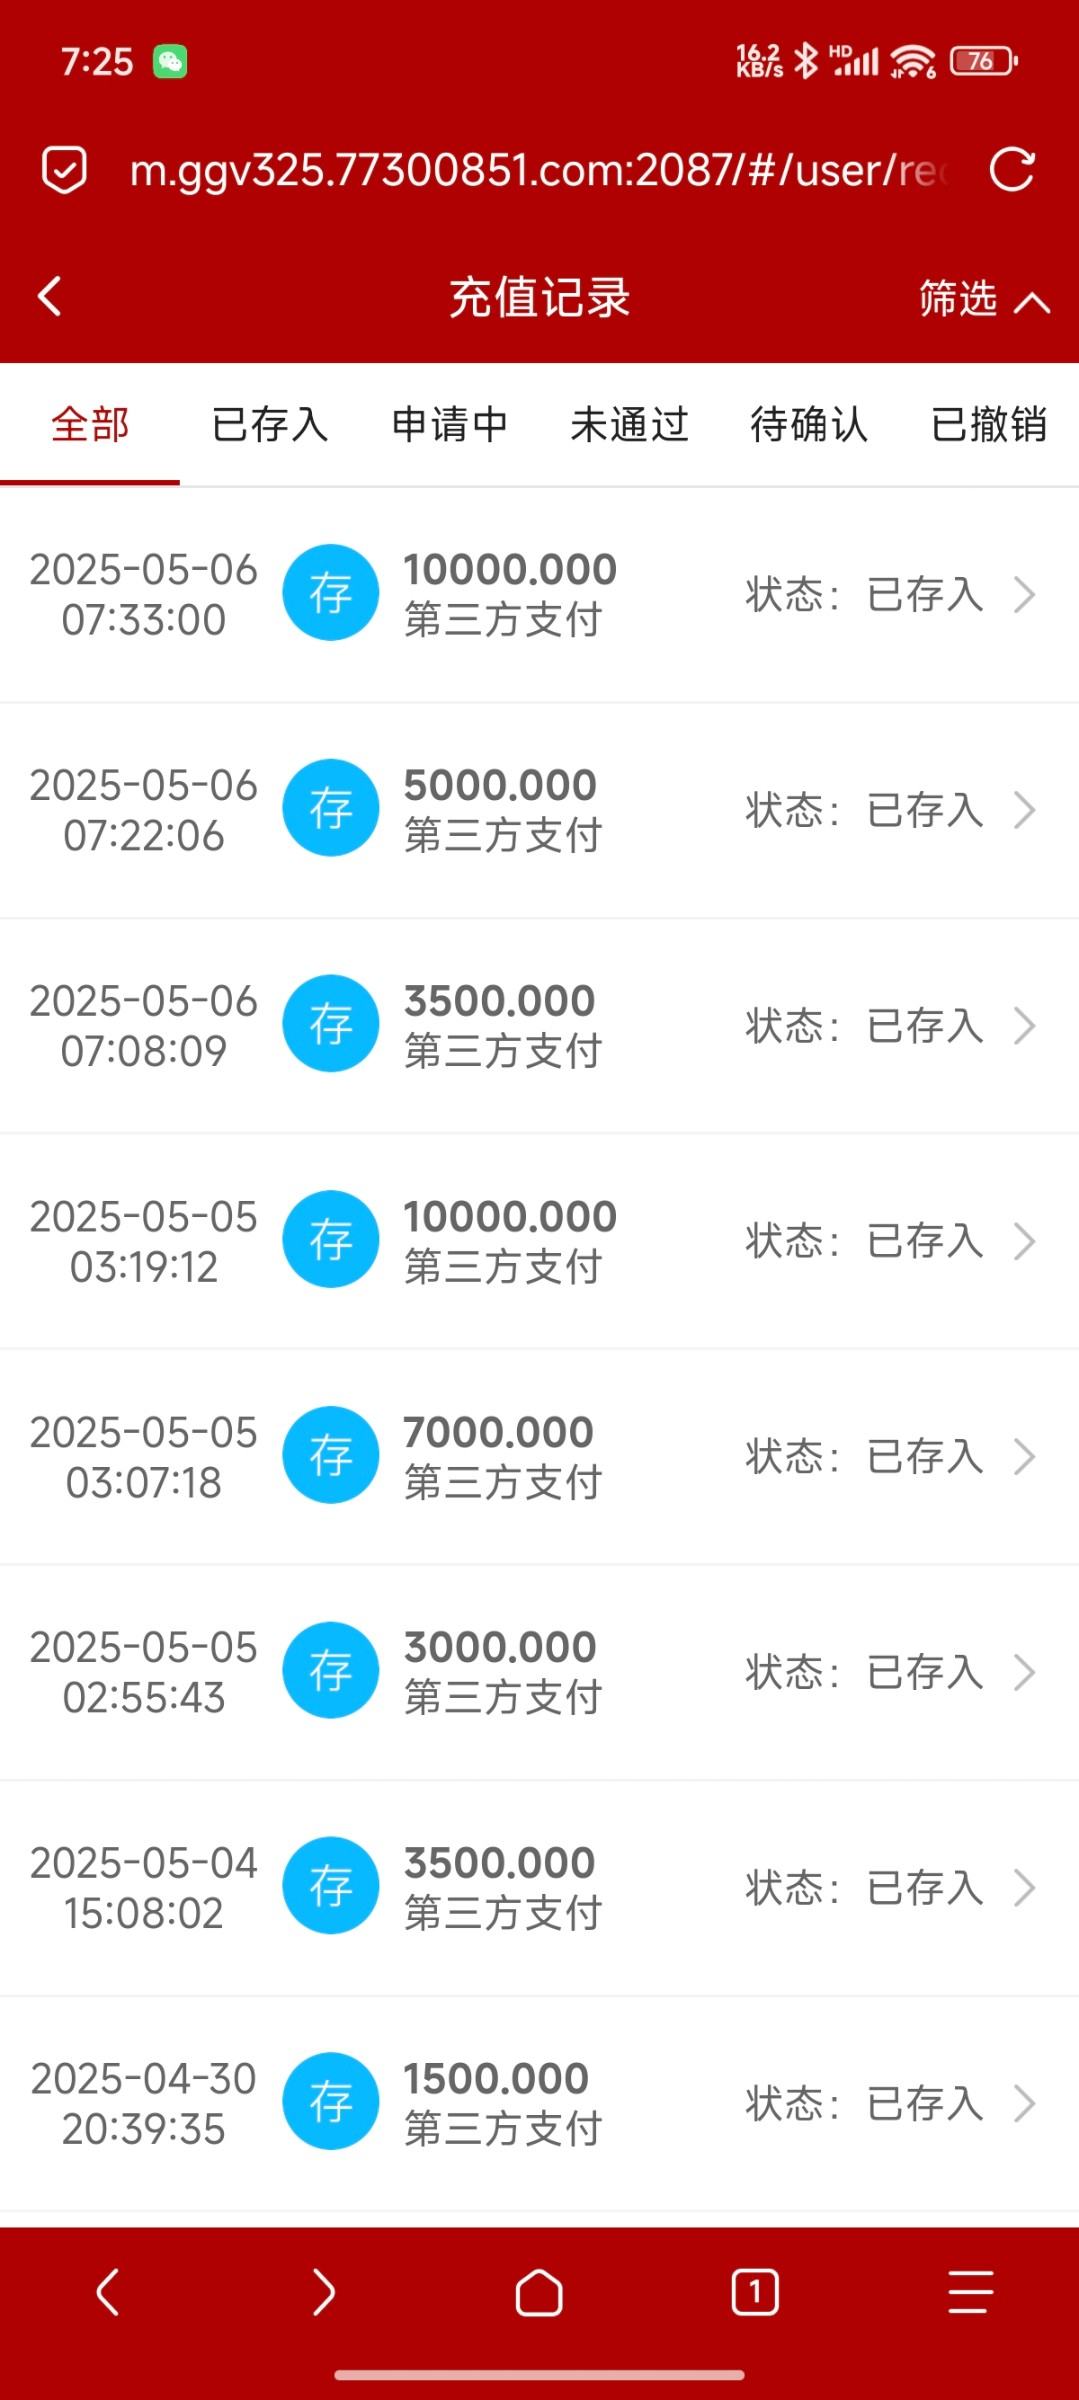Open the 待确认 tab

click(x=809, y=425)
